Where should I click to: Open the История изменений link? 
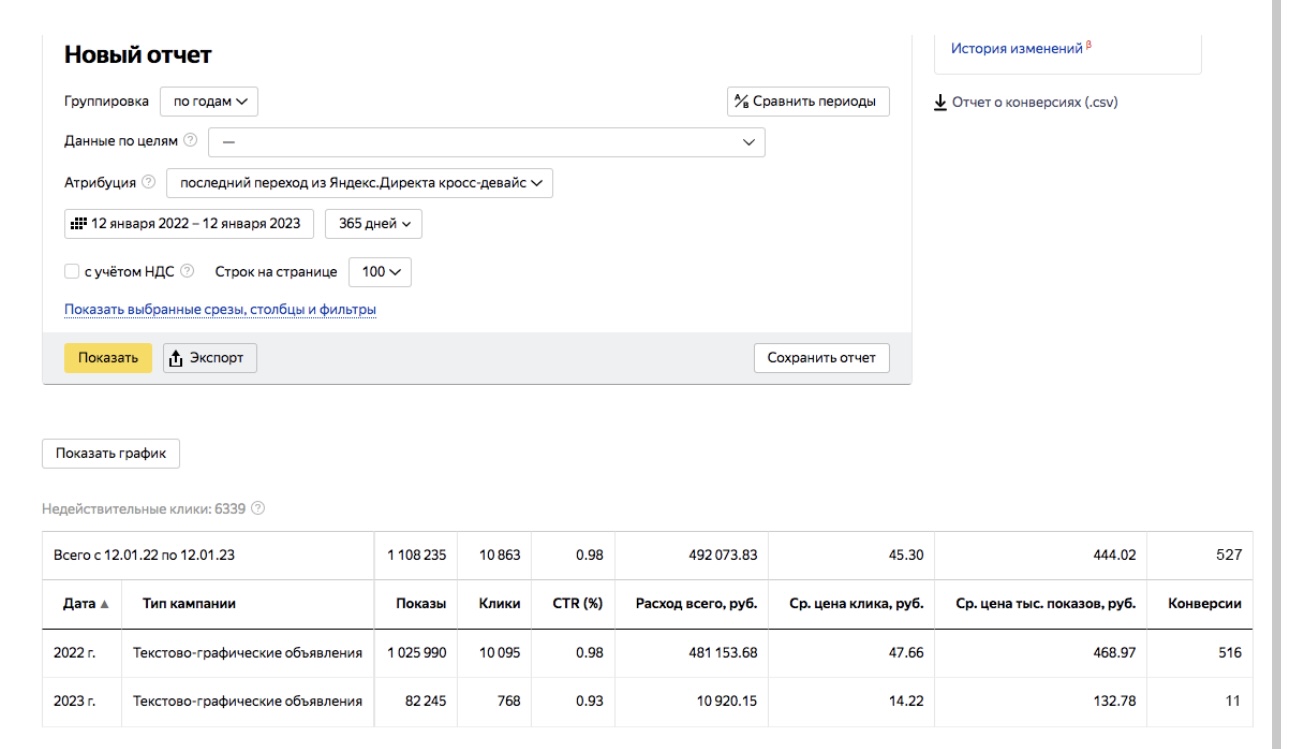point(1016,48)
